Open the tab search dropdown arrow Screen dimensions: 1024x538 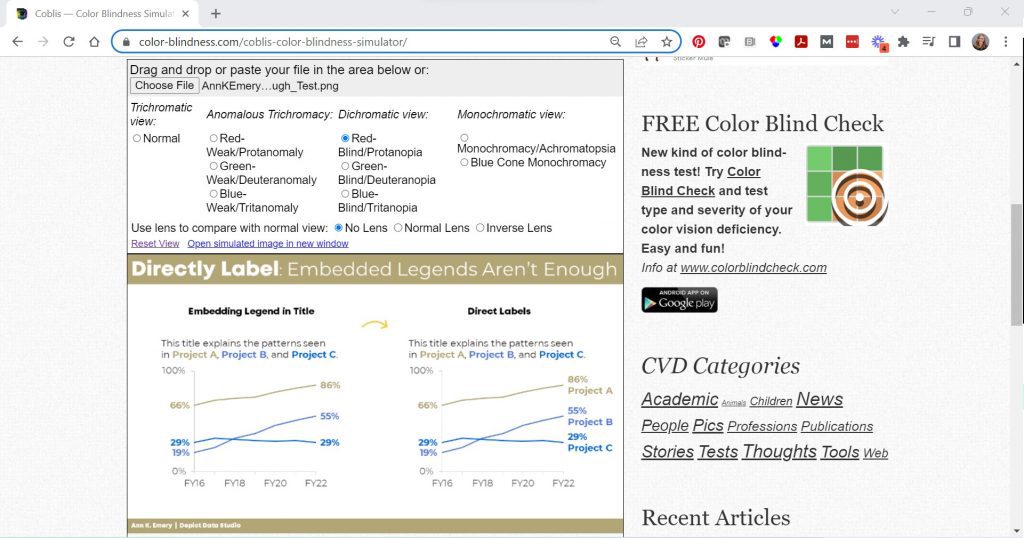click(x=895, y=12)
